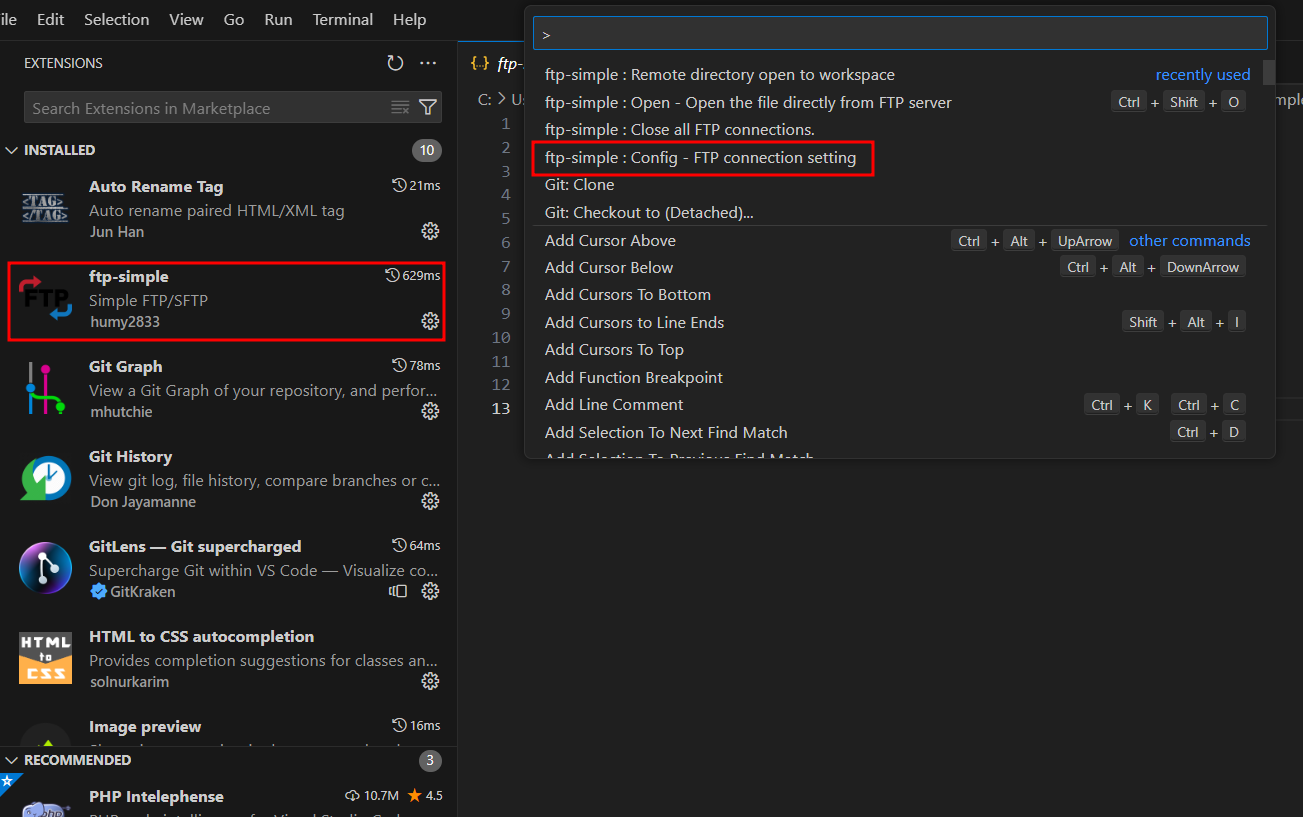Open the Terminal menu
Screen dimensions: 1303x817
pyautogui.click(x=343, y=19)
